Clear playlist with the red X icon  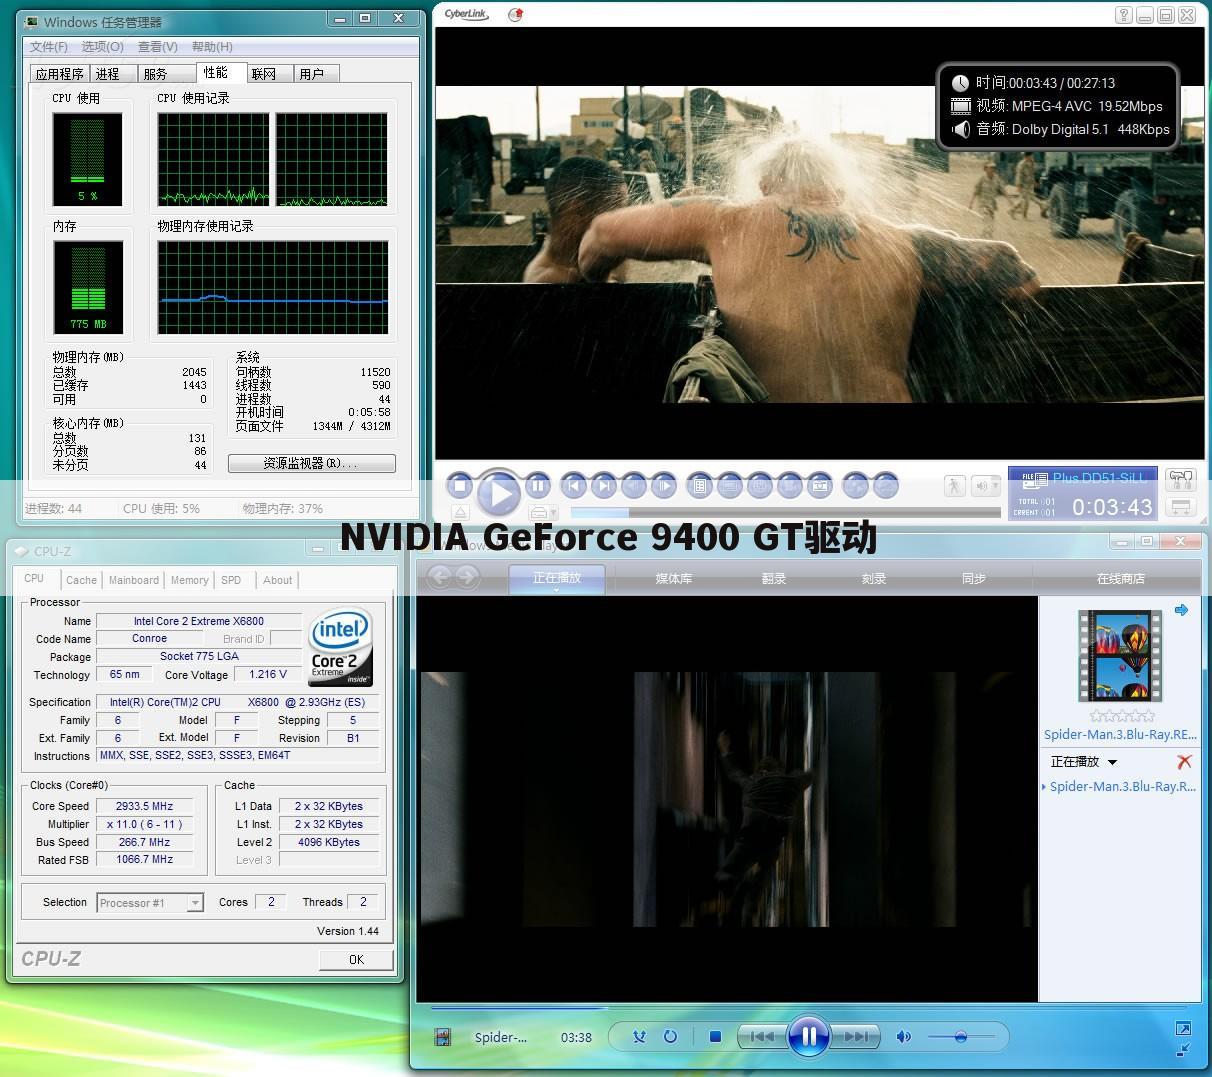click(1185, 761)
